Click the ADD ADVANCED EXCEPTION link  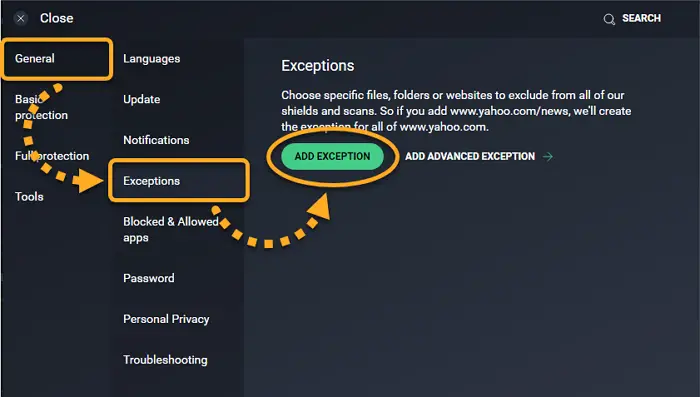470,156
